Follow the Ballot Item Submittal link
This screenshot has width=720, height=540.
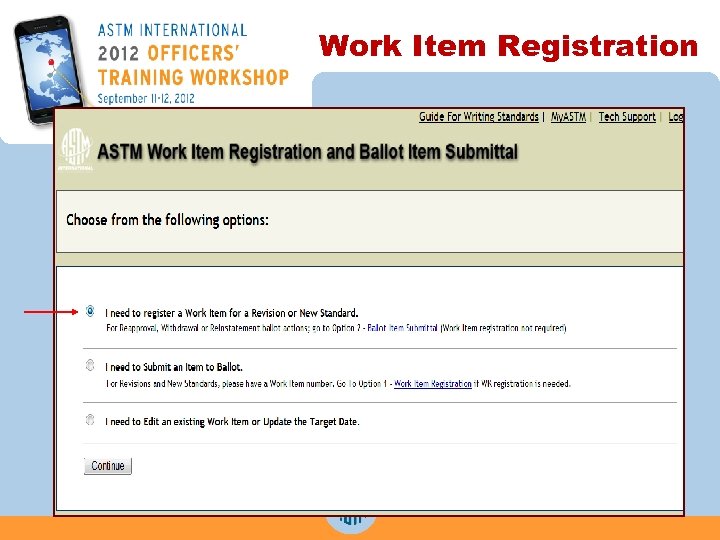coord(402,328)
